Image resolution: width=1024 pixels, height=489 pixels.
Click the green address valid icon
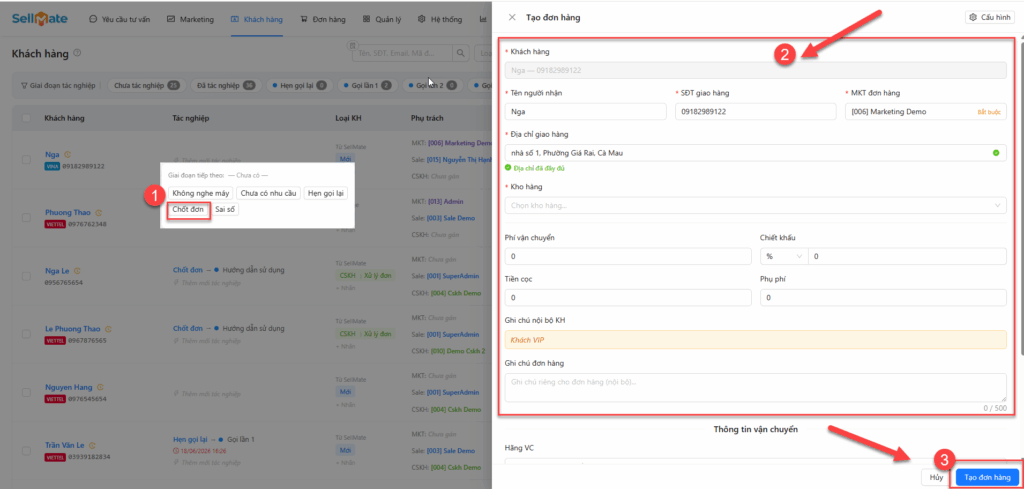tap(996, 153)
